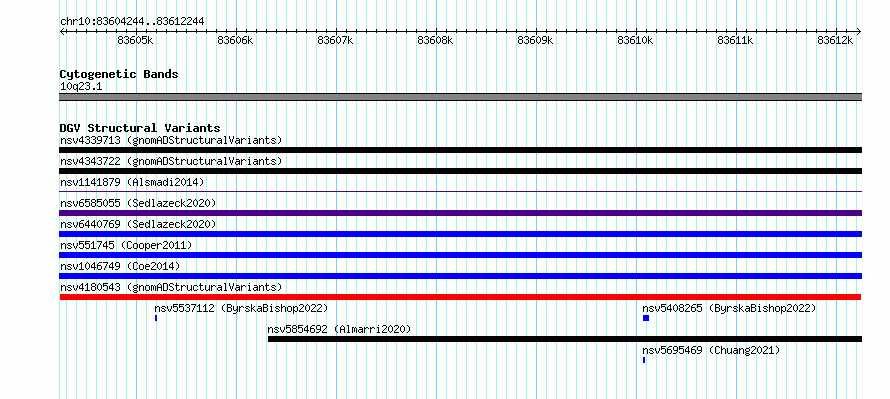
Task: Click the 83608k ruler tick label
Action: tap(435, 40)
